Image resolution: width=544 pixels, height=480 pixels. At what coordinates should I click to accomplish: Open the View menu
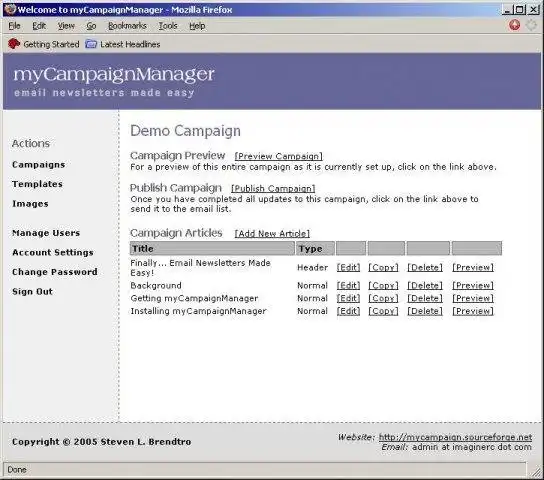pyautogui.click(x=66, y=26)
